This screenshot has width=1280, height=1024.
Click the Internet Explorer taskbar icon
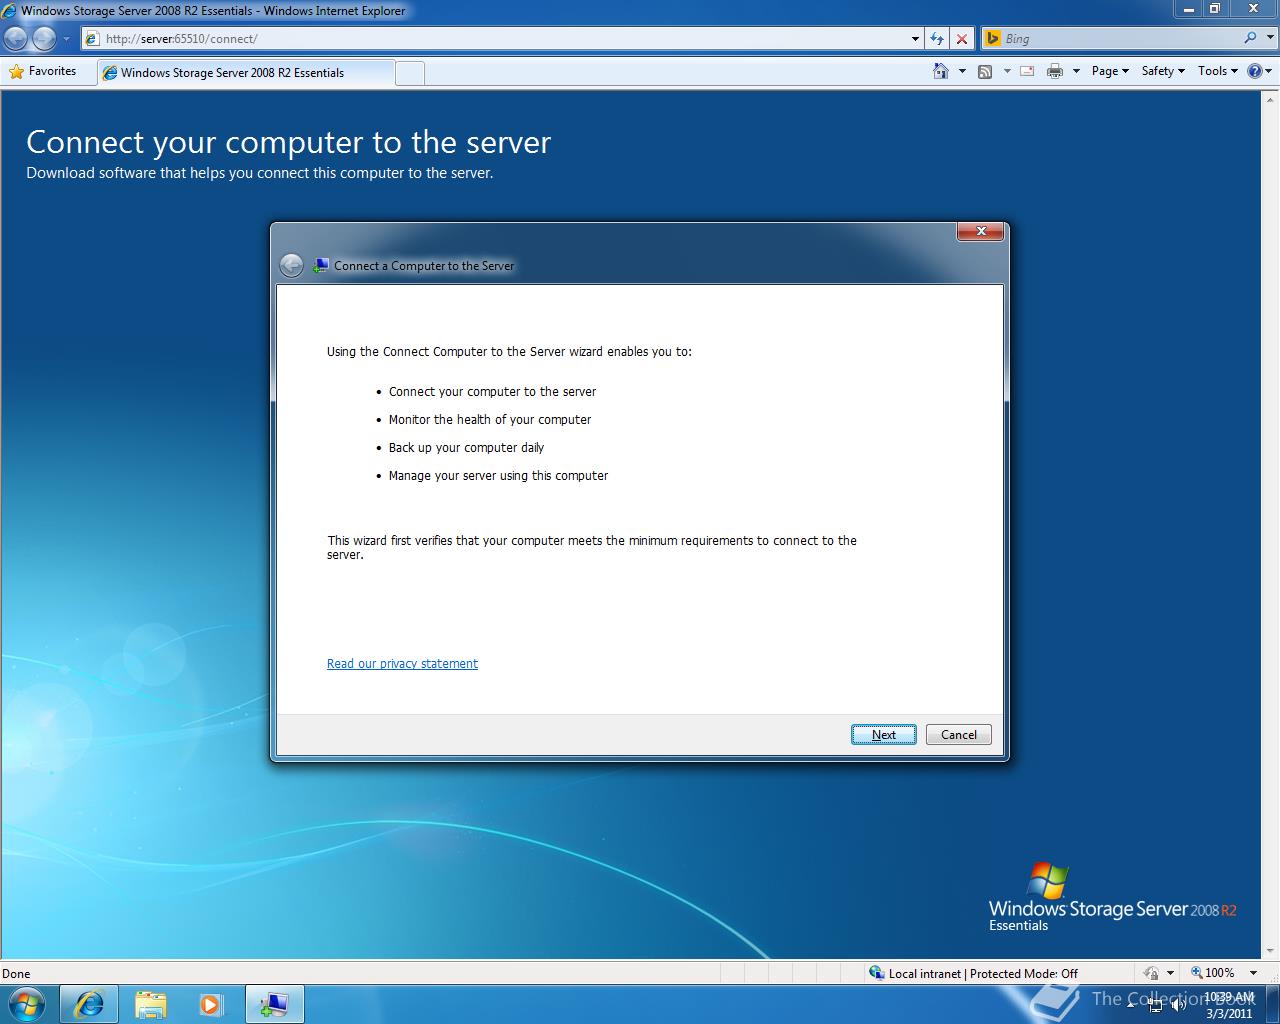(x=89, y=1004)
